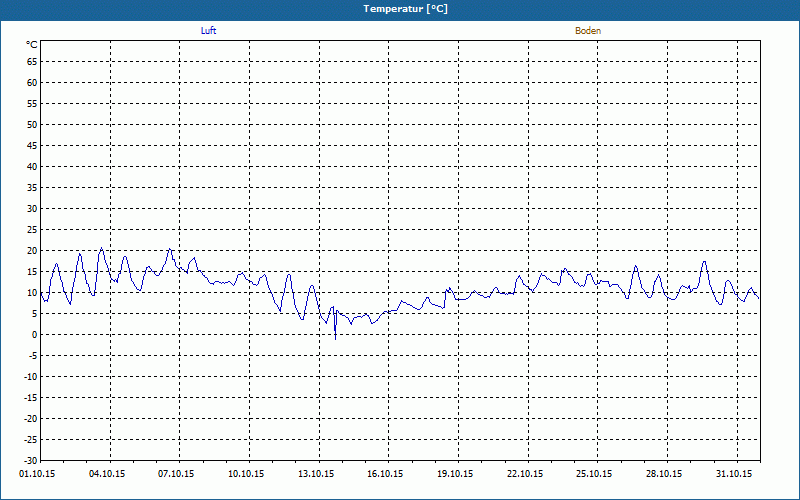800x500 pixels.
Task: Click the 60 axis value
Action: (x=32, y=83)
